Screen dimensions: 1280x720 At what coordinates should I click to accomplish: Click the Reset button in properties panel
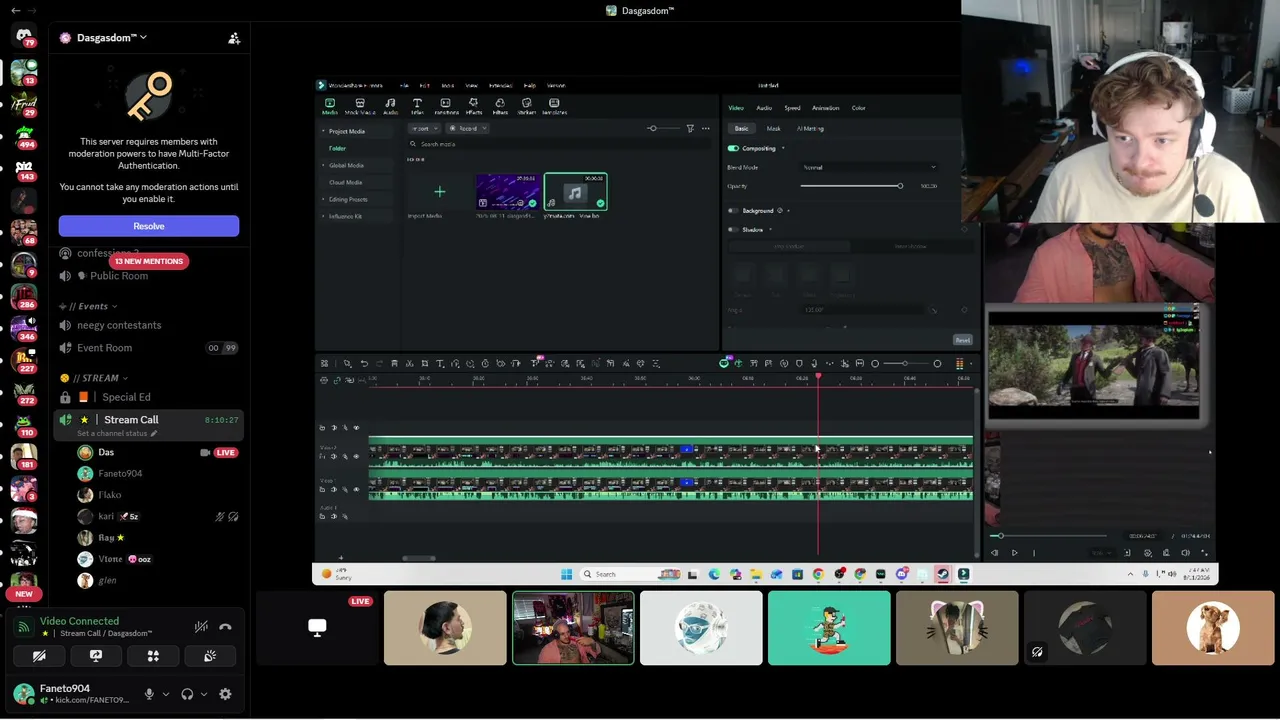[x=962, y=340]
